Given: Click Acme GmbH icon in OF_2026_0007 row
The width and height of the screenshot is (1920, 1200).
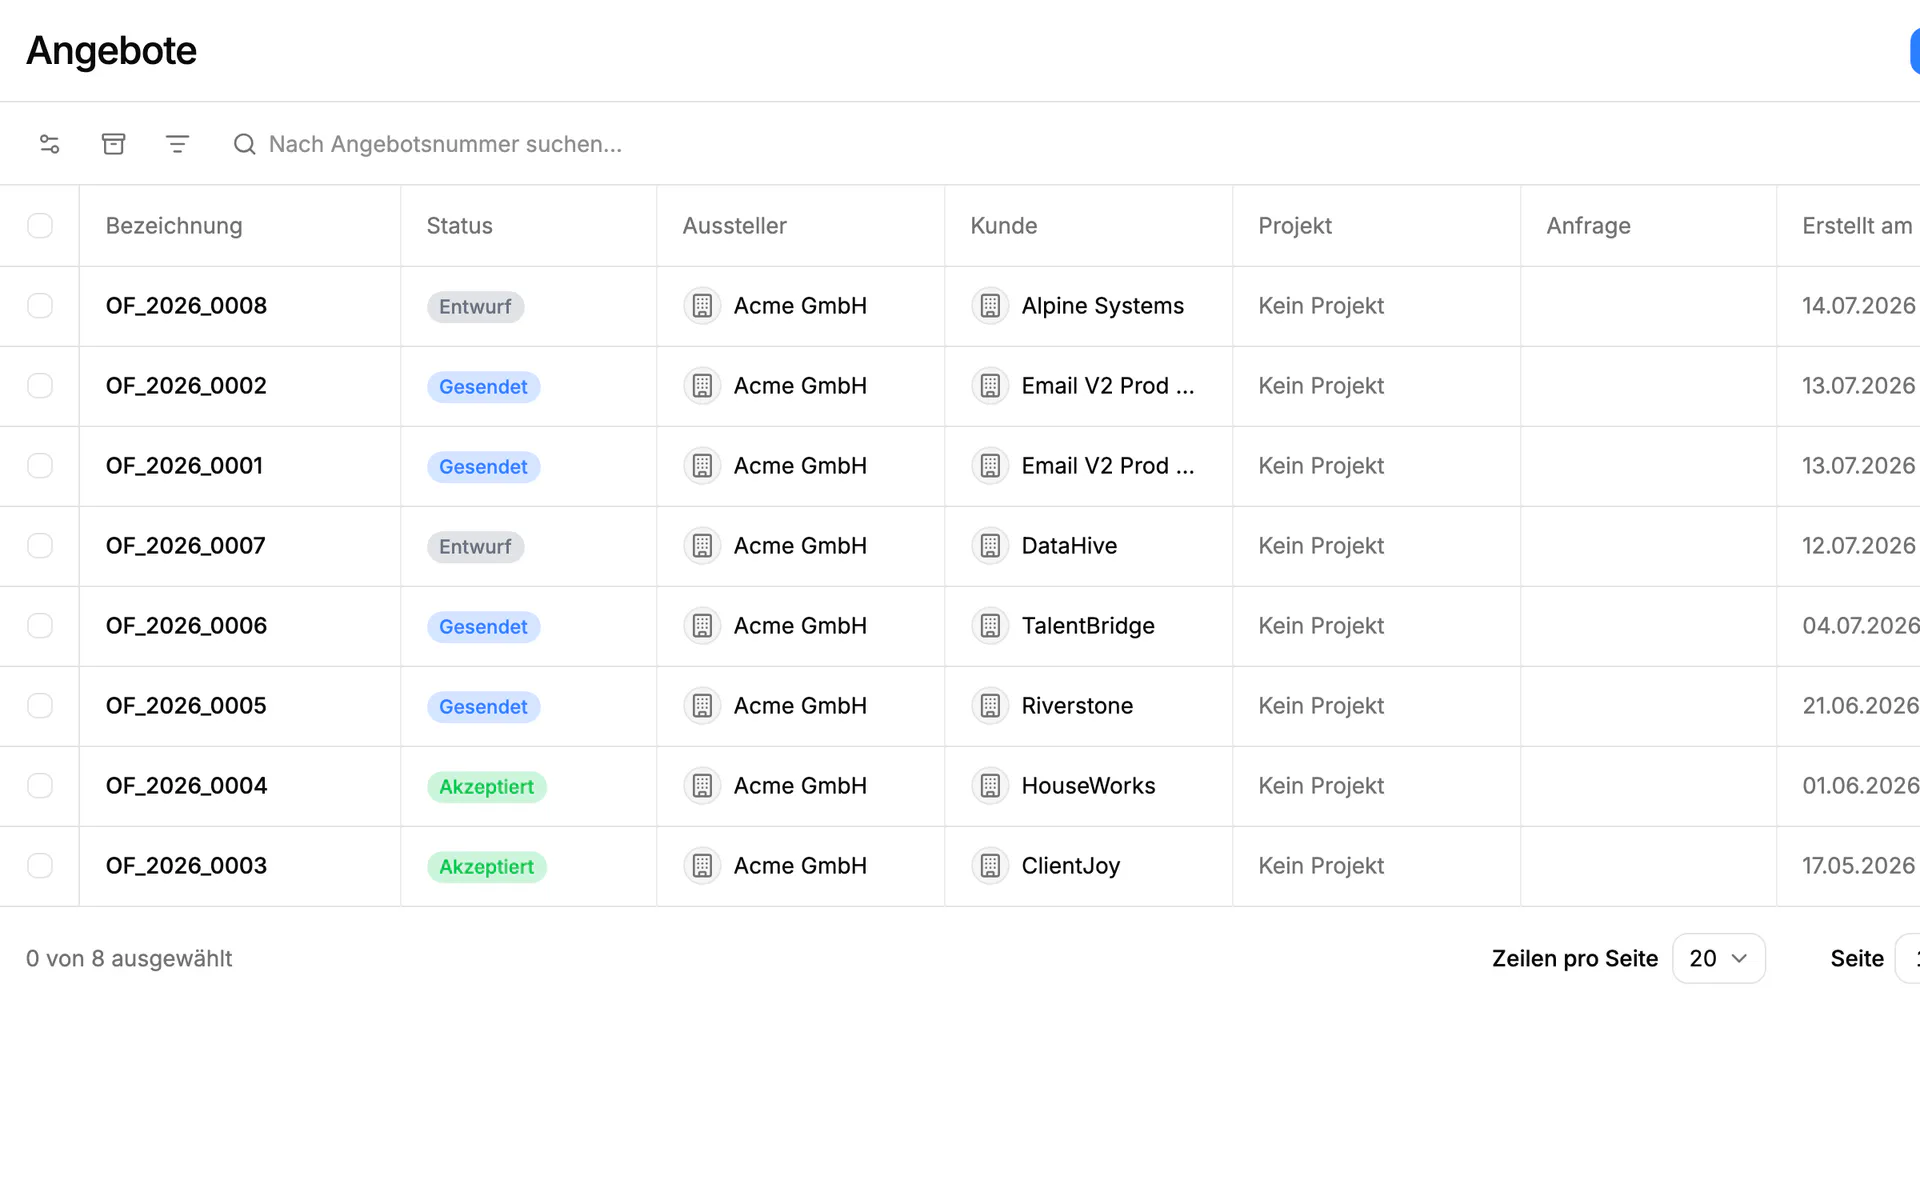Looking at the screenshot, I should (x=702, y=546).
